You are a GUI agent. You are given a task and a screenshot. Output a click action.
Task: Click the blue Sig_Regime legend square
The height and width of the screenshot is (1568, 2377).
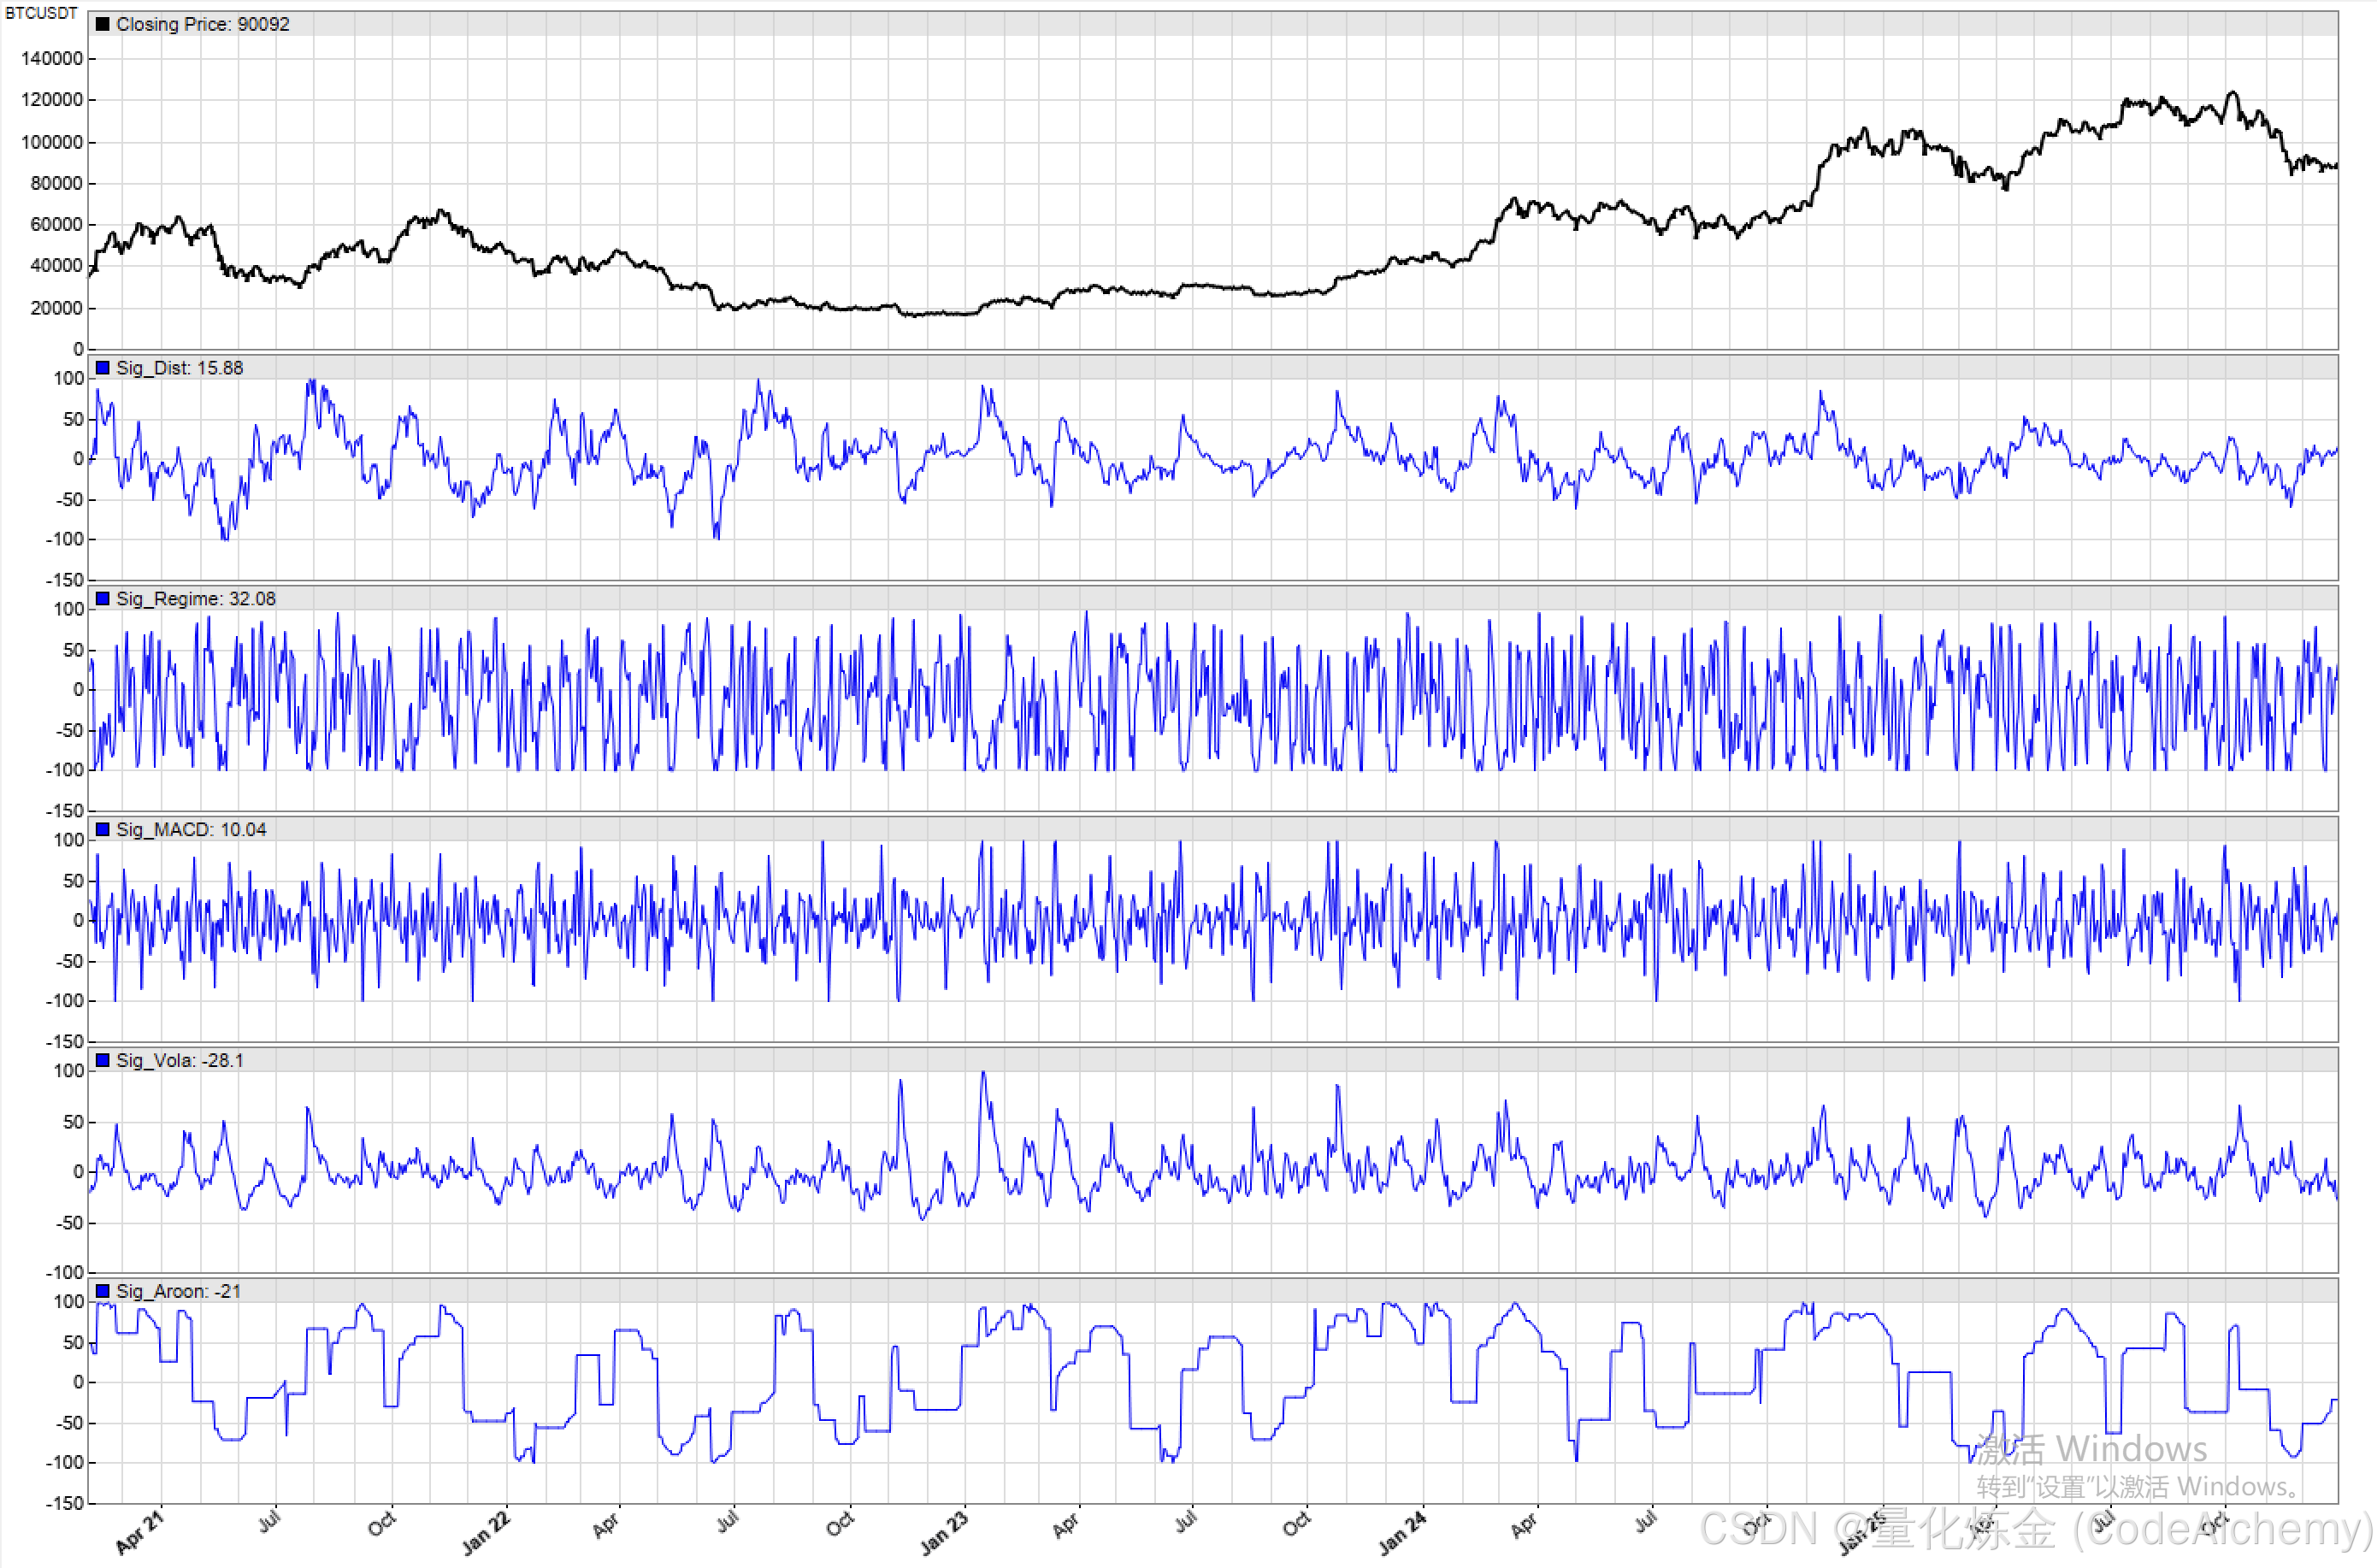point(102,599)
